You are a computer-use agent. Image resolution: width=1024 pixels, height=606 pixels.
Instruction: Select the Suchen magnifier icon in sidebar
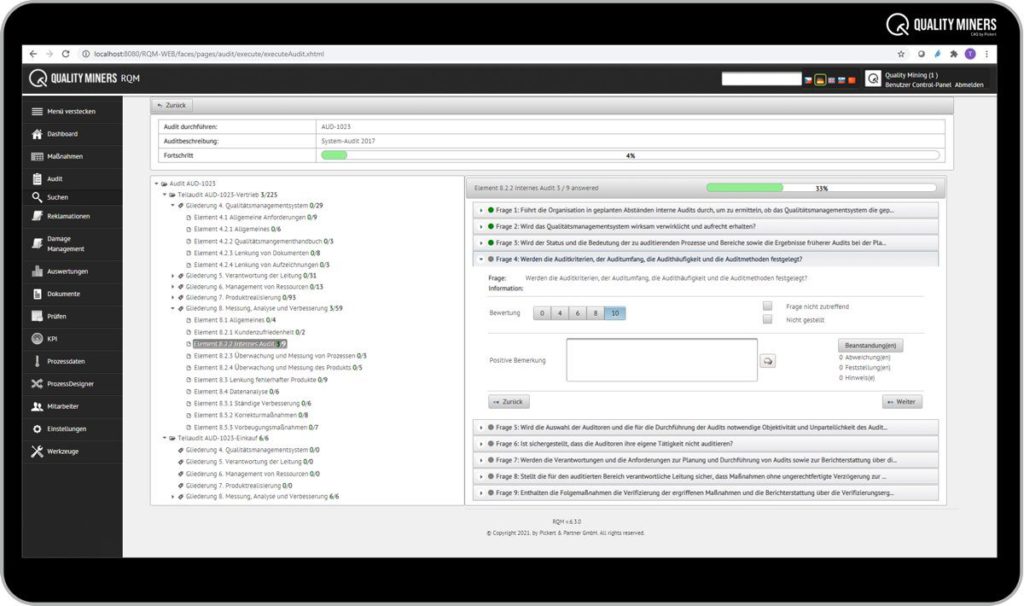click(35, 197)
